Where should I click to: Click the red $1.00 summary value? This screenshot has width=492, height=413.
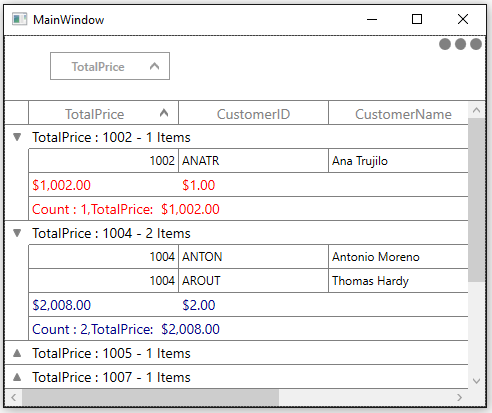click(x=199, y=185)
